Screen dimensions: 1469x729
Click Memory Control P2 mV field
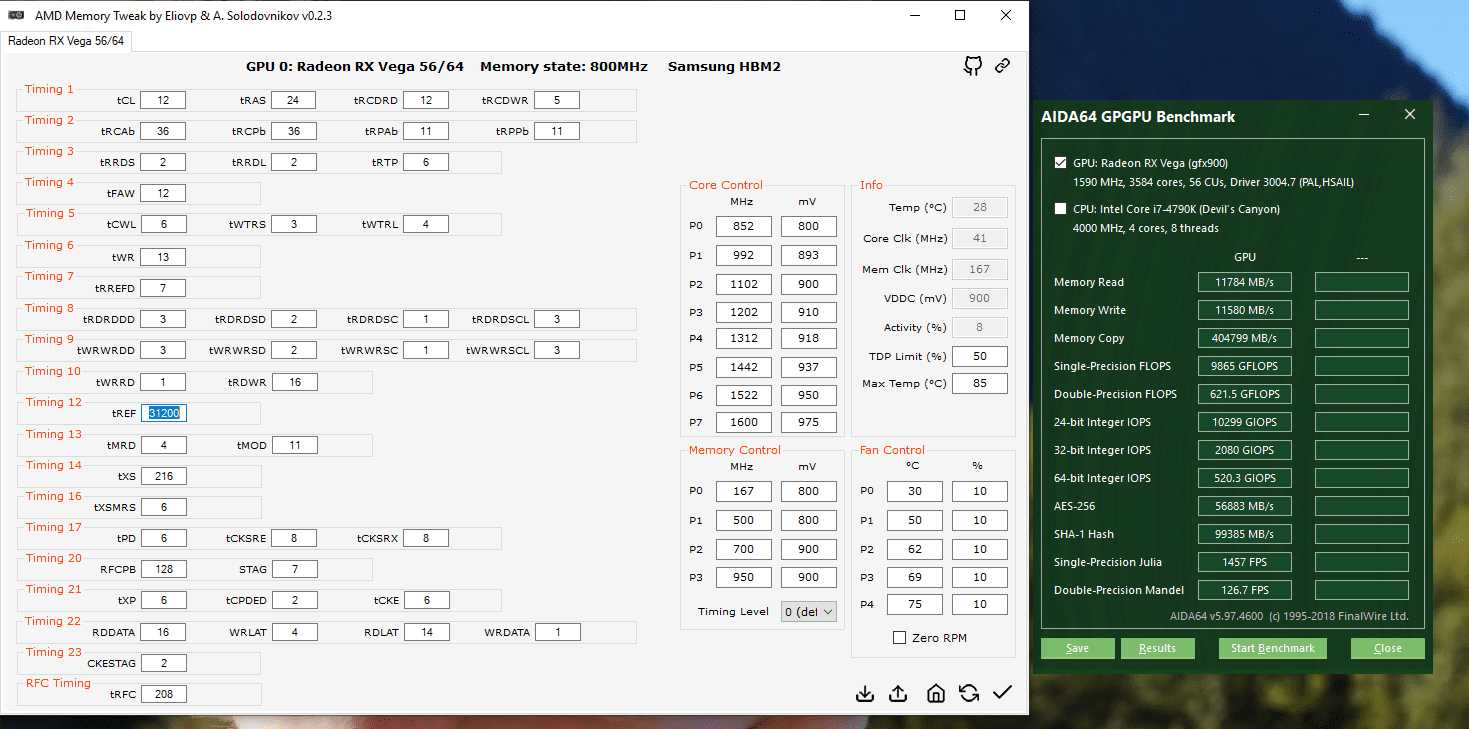(808, 549)
